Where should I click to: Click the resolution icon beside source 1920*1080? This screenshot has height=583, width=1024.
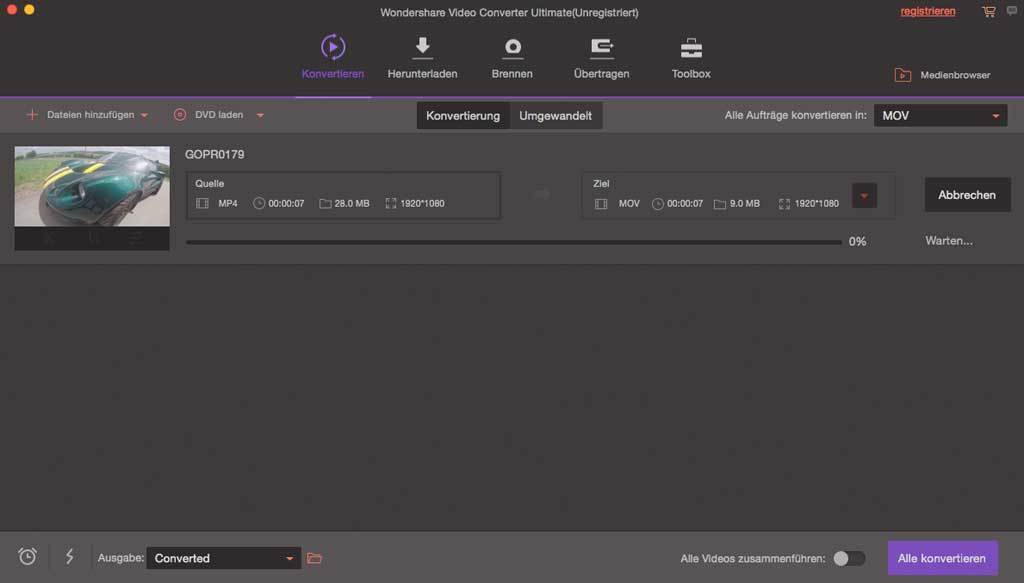391,204
